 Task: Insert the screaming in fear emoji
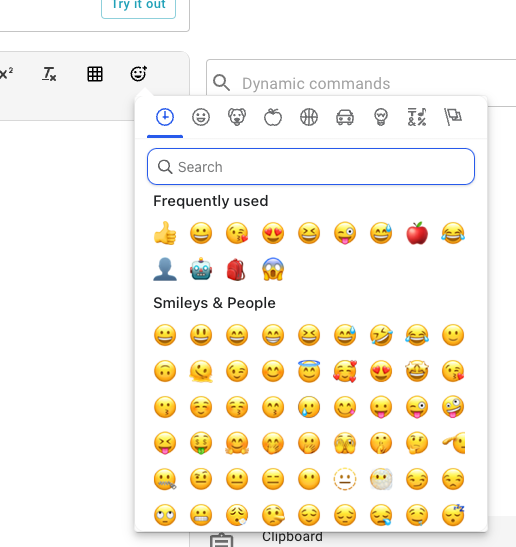[273, 269]
